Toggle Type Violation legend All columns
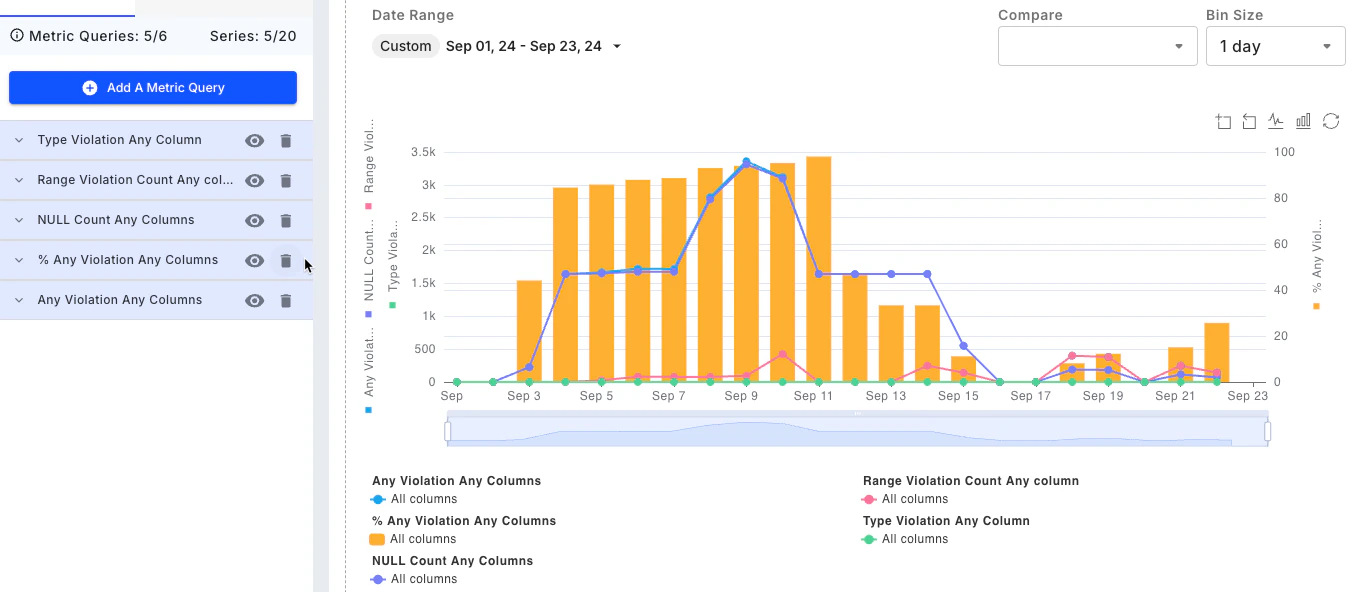Image resolution: width=1353 pixels, height=592 pixels. click(905, 539)
